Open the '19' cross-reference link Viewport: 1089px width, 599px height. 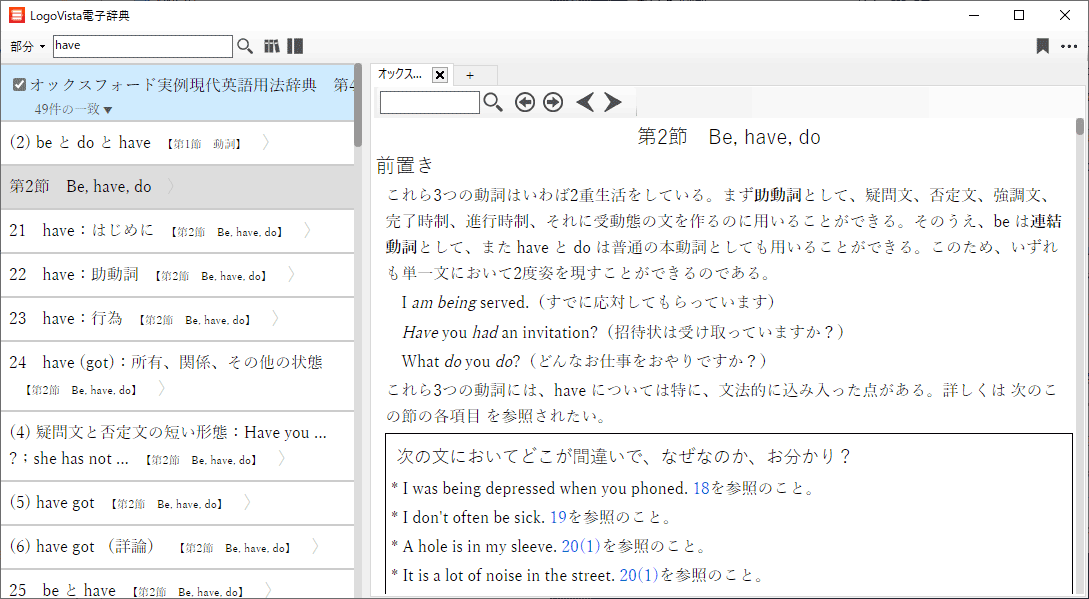[559, 518]
